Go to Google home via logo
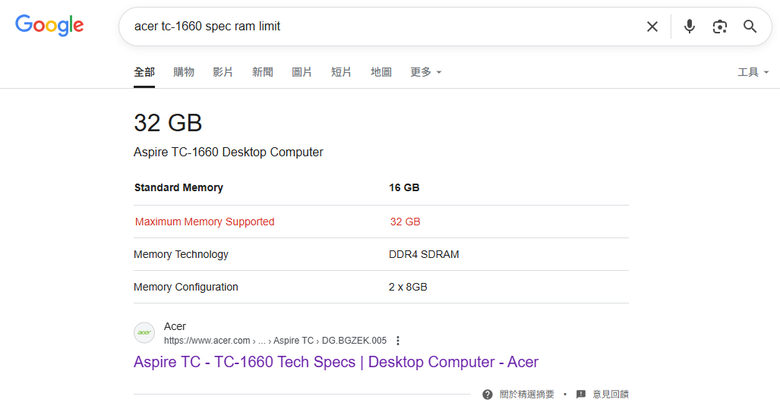 49,25
